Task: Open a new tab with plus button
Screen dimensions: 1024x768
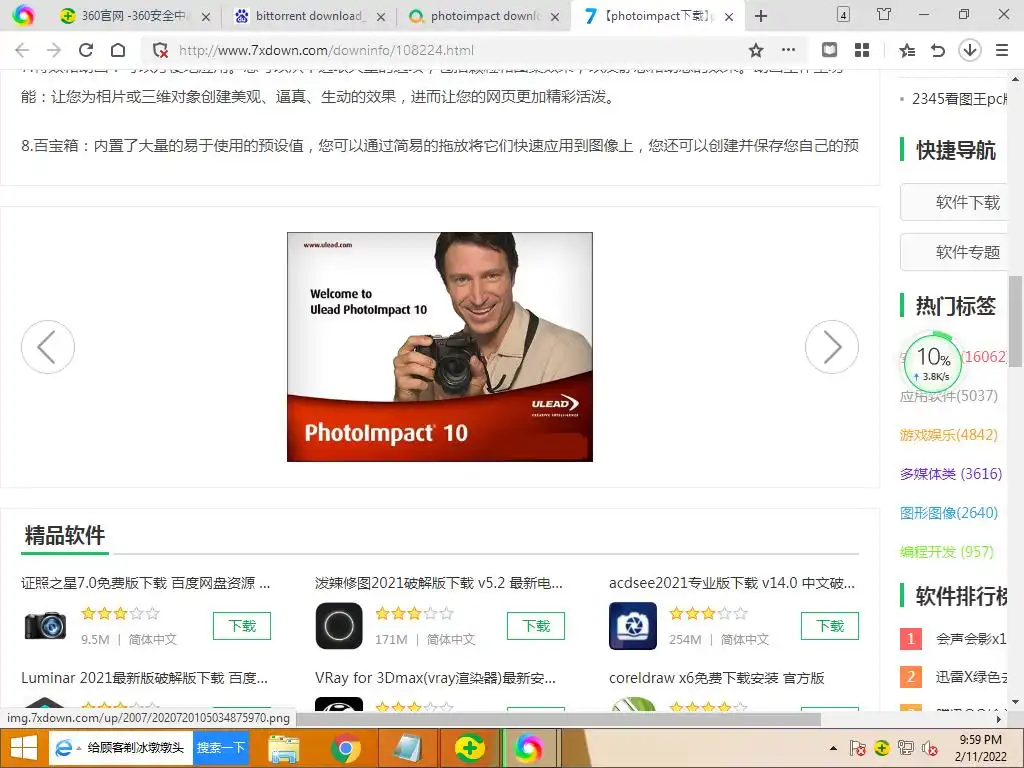Action: click(761, 16)
